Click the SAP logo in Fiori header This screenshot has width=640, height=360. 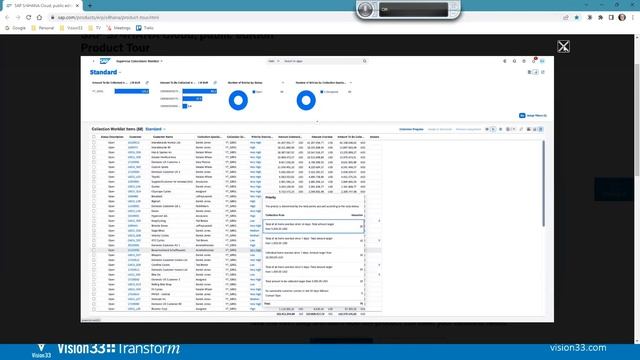coord(105,61)
